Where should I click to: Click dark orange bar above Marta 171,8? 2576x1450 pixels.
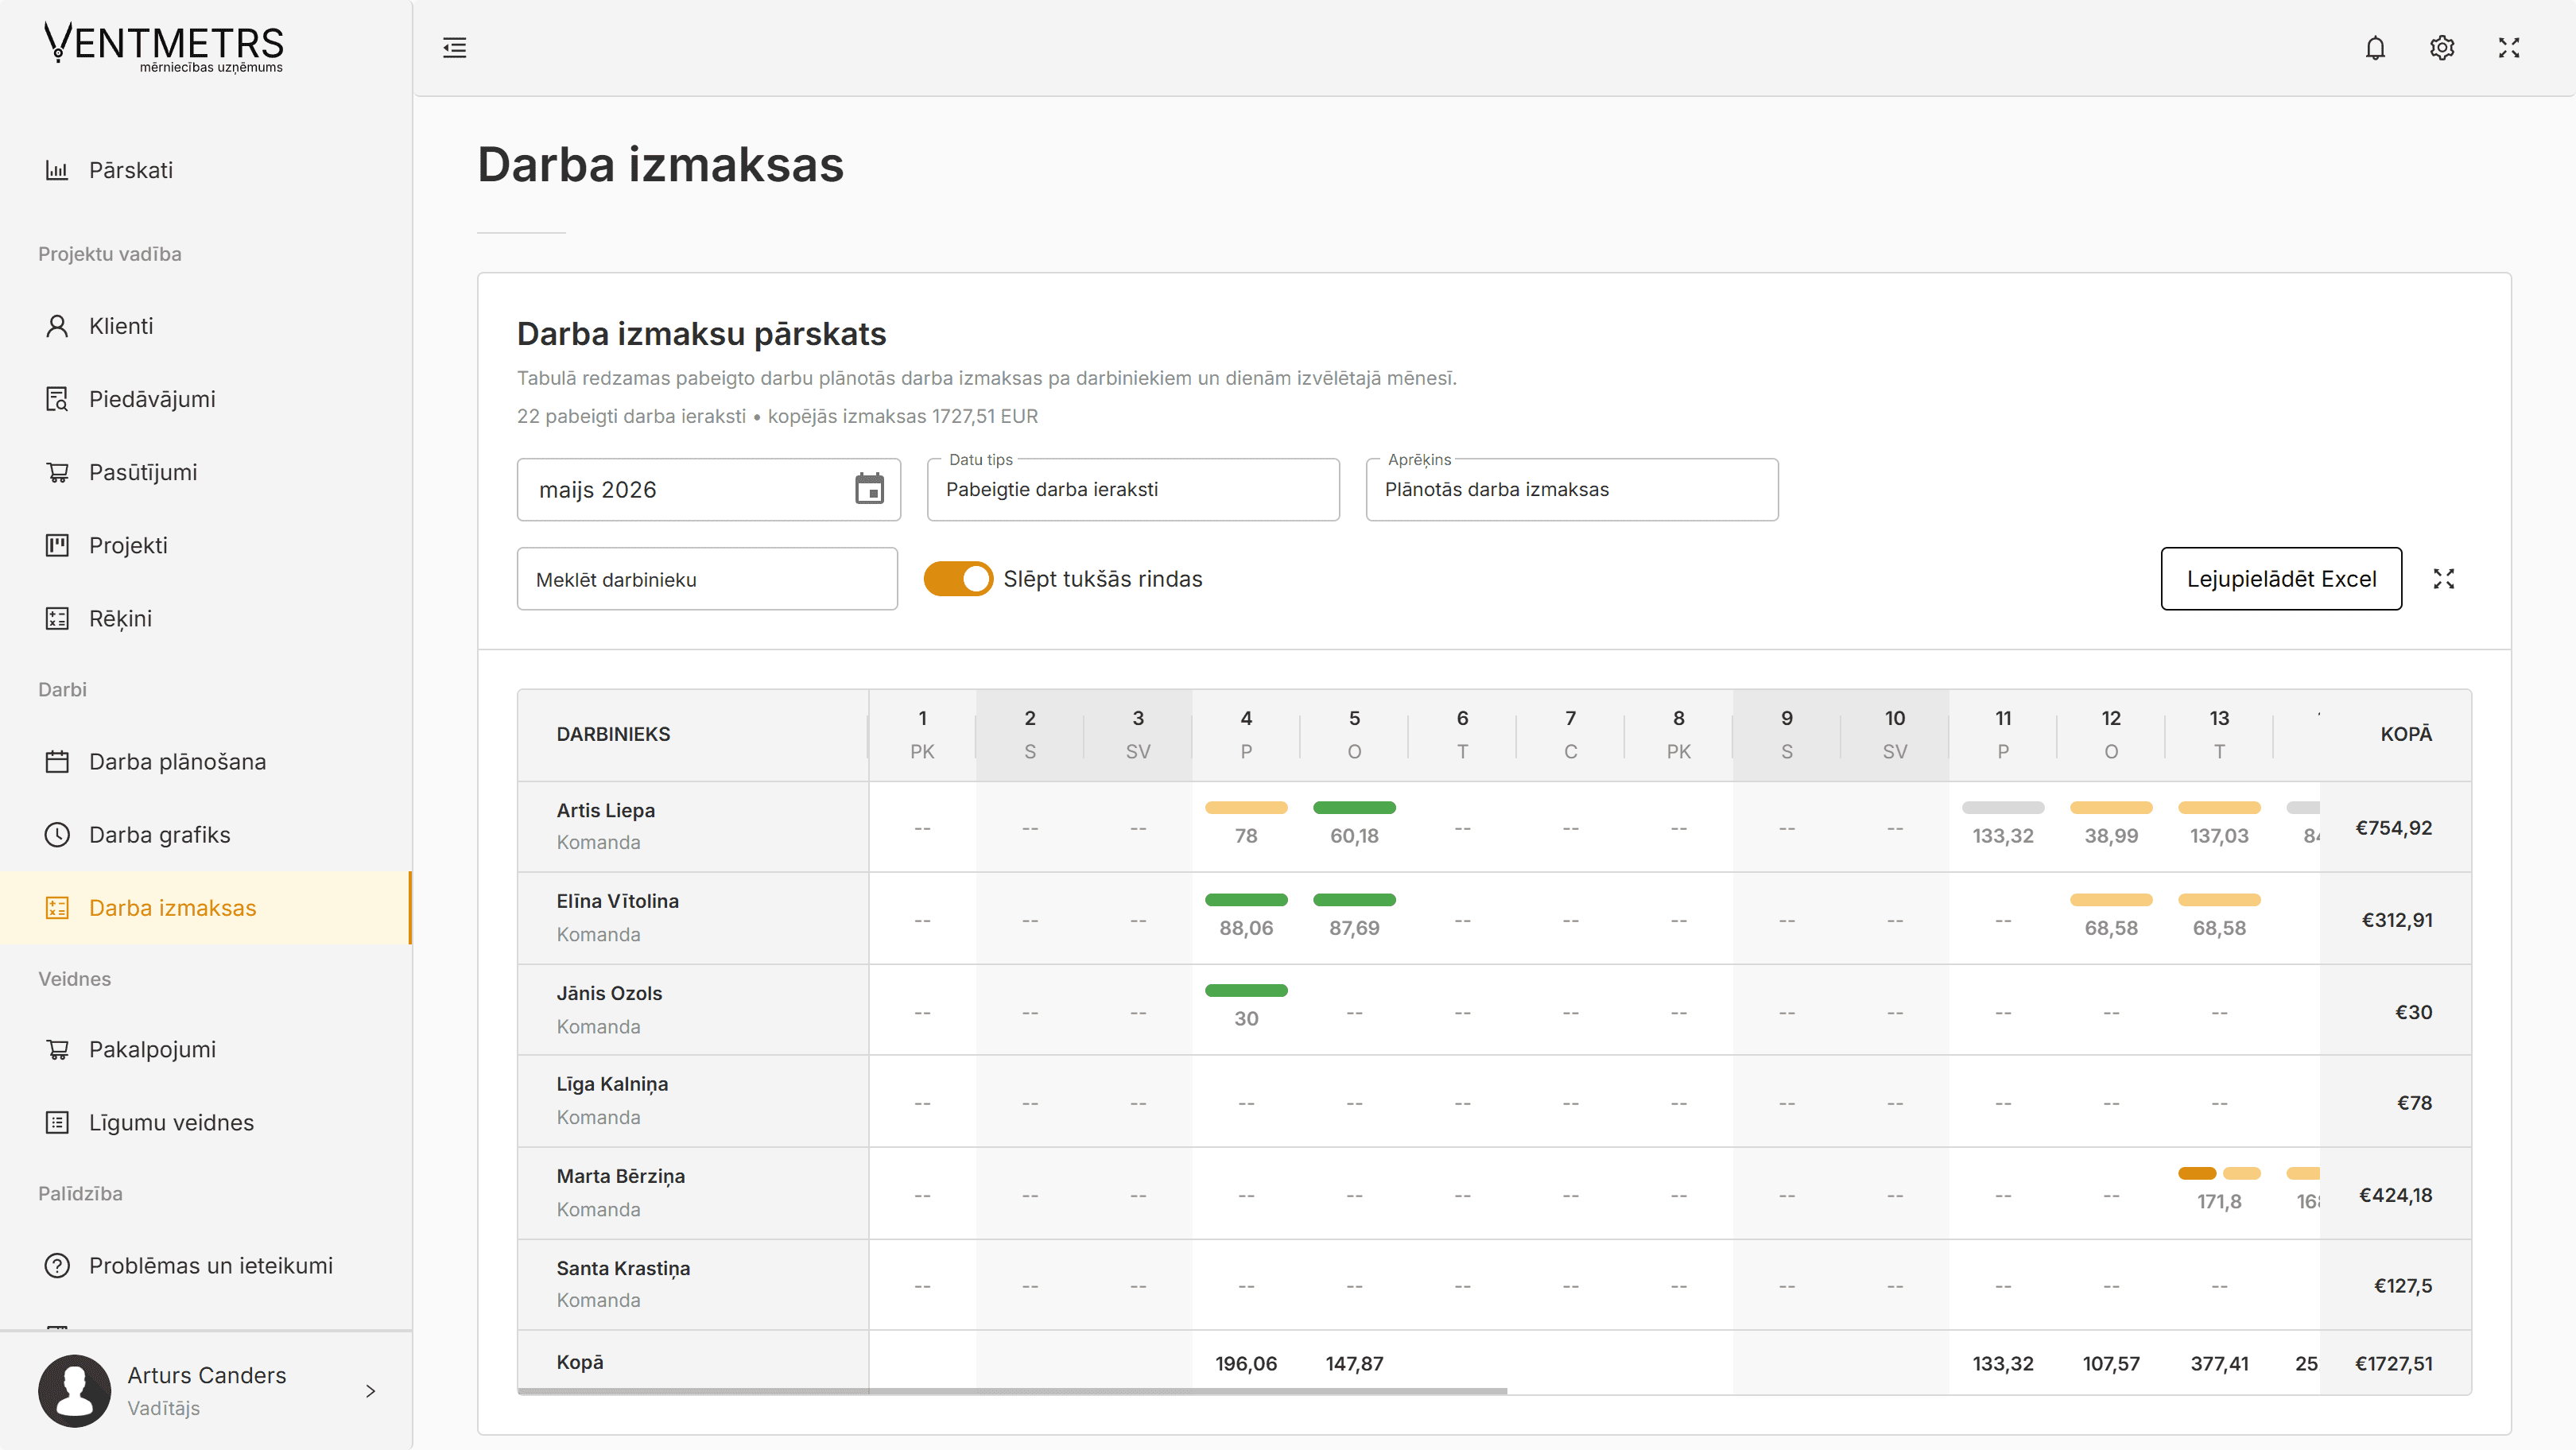2197,1173
